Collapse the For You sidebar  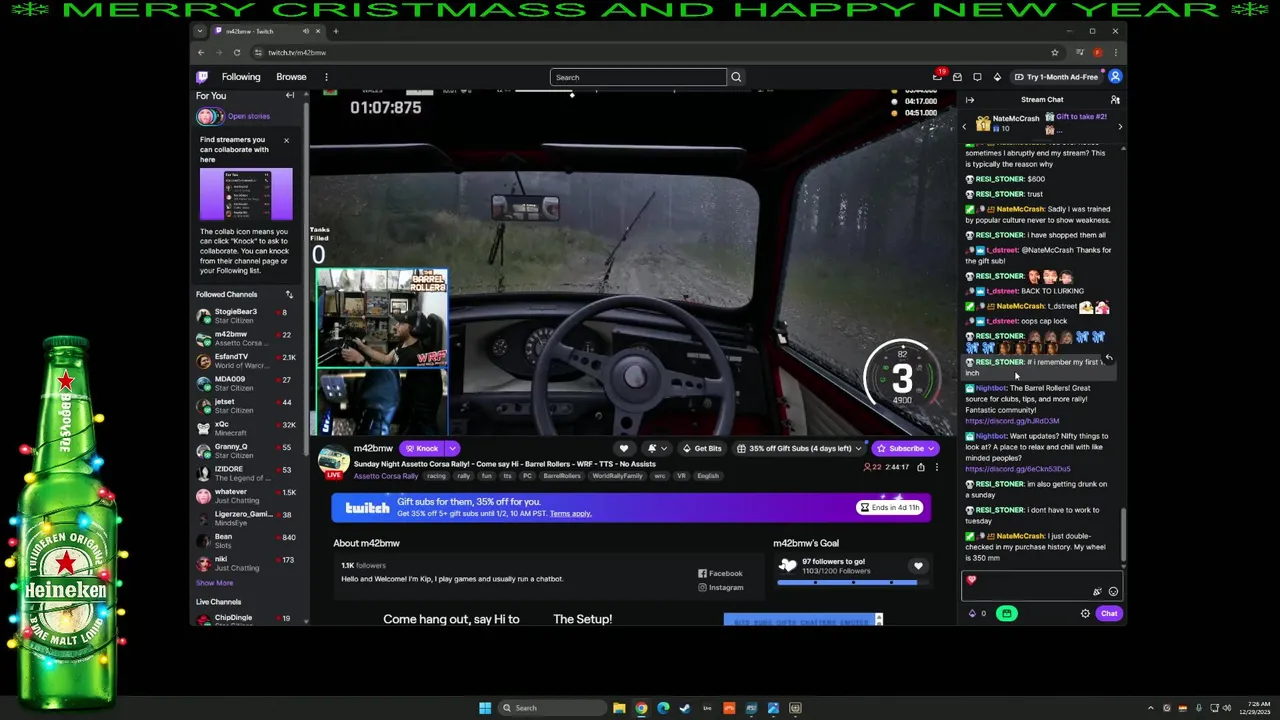290,96
